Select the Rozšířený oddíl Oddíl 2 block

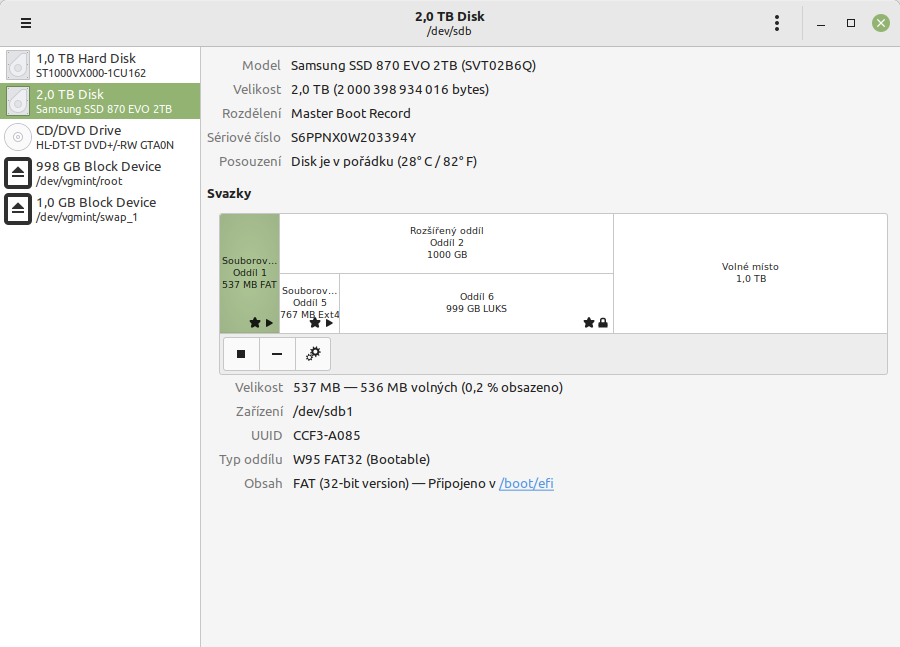[446, 243]
